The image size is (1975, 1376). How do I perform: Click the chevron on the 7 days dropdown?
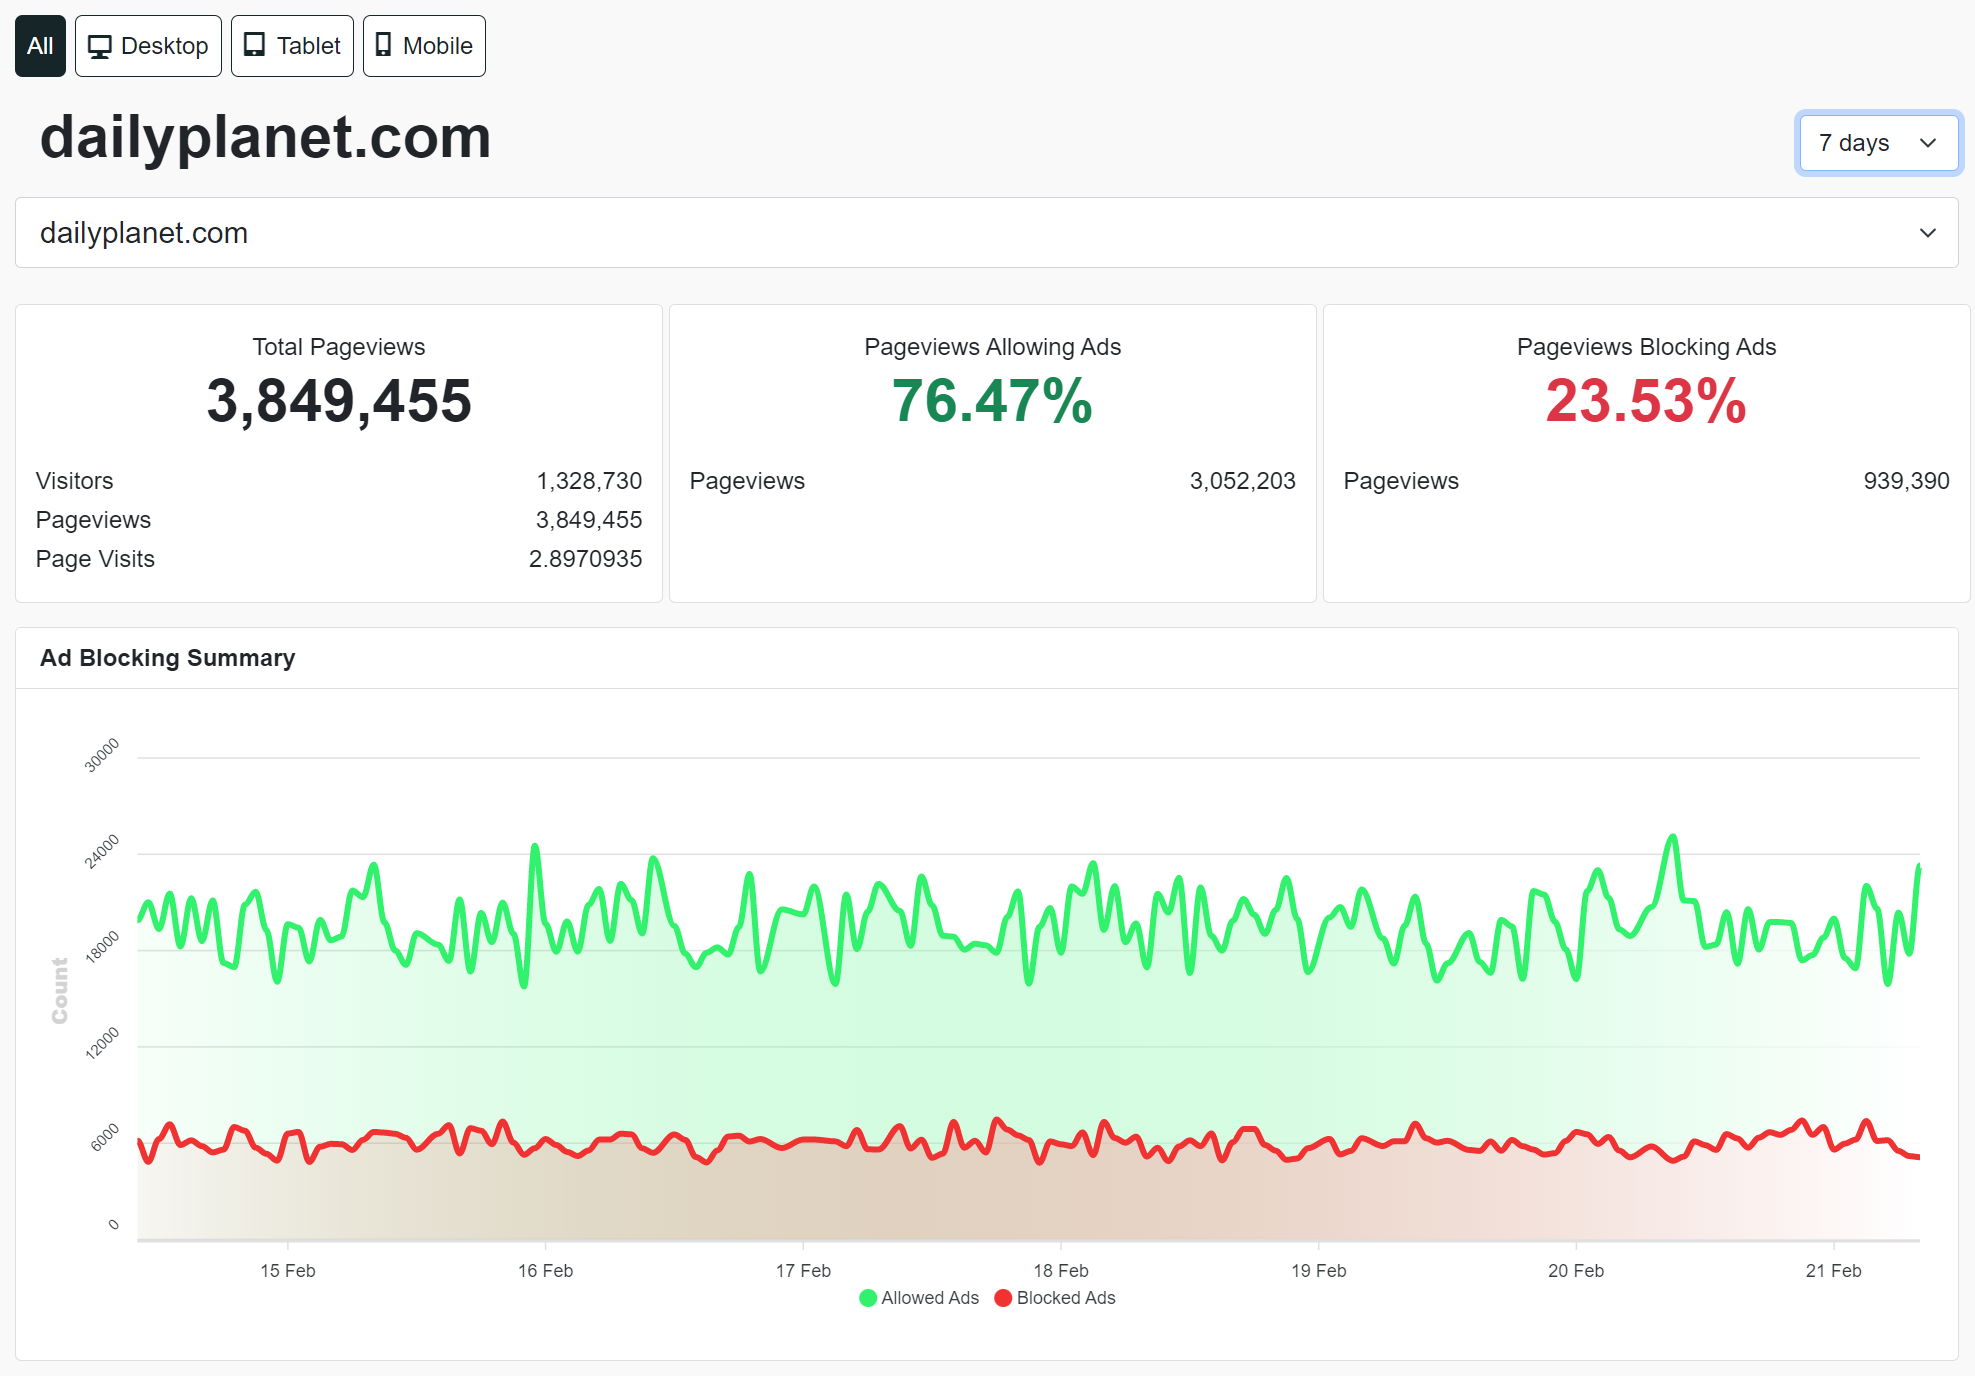(1928, 143)
